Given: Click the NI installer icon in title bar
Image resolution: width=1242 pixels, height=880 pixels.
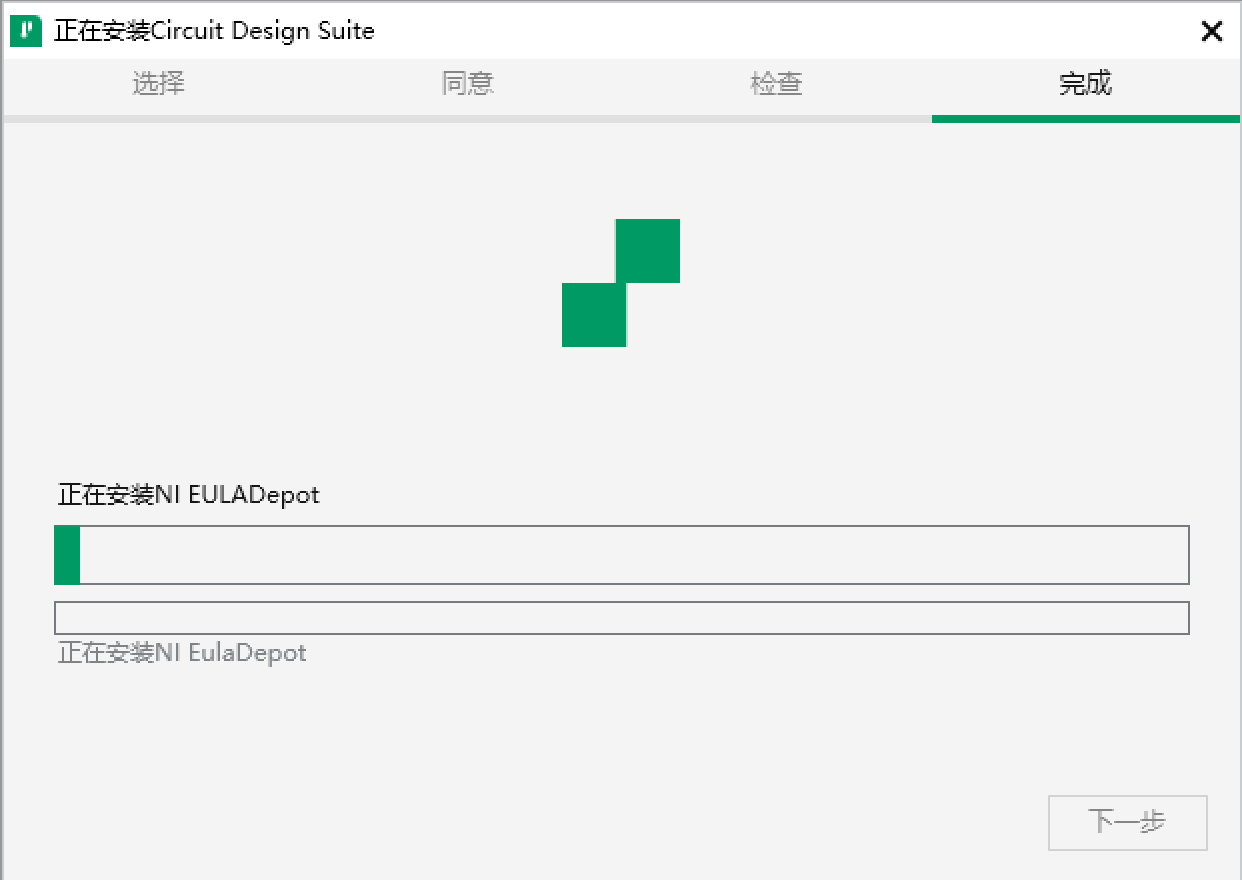Looking at the screenshot, I should tap(25, 30).
